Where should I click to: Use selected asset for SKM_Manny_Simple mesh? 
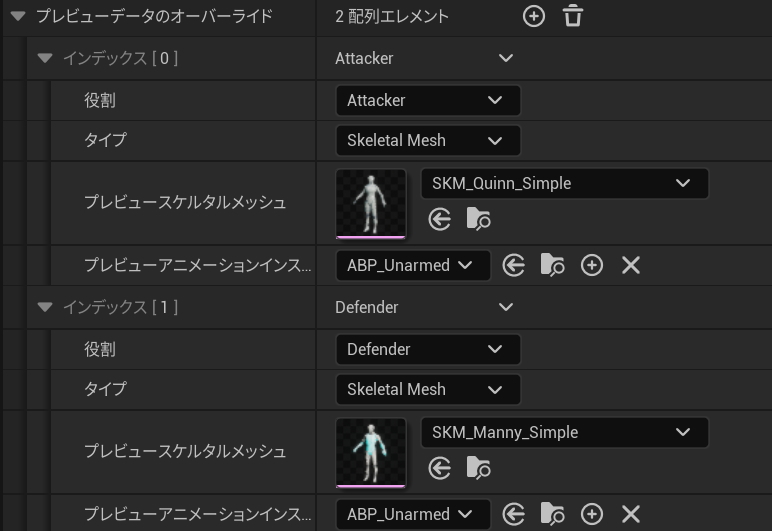pos(440,468)
